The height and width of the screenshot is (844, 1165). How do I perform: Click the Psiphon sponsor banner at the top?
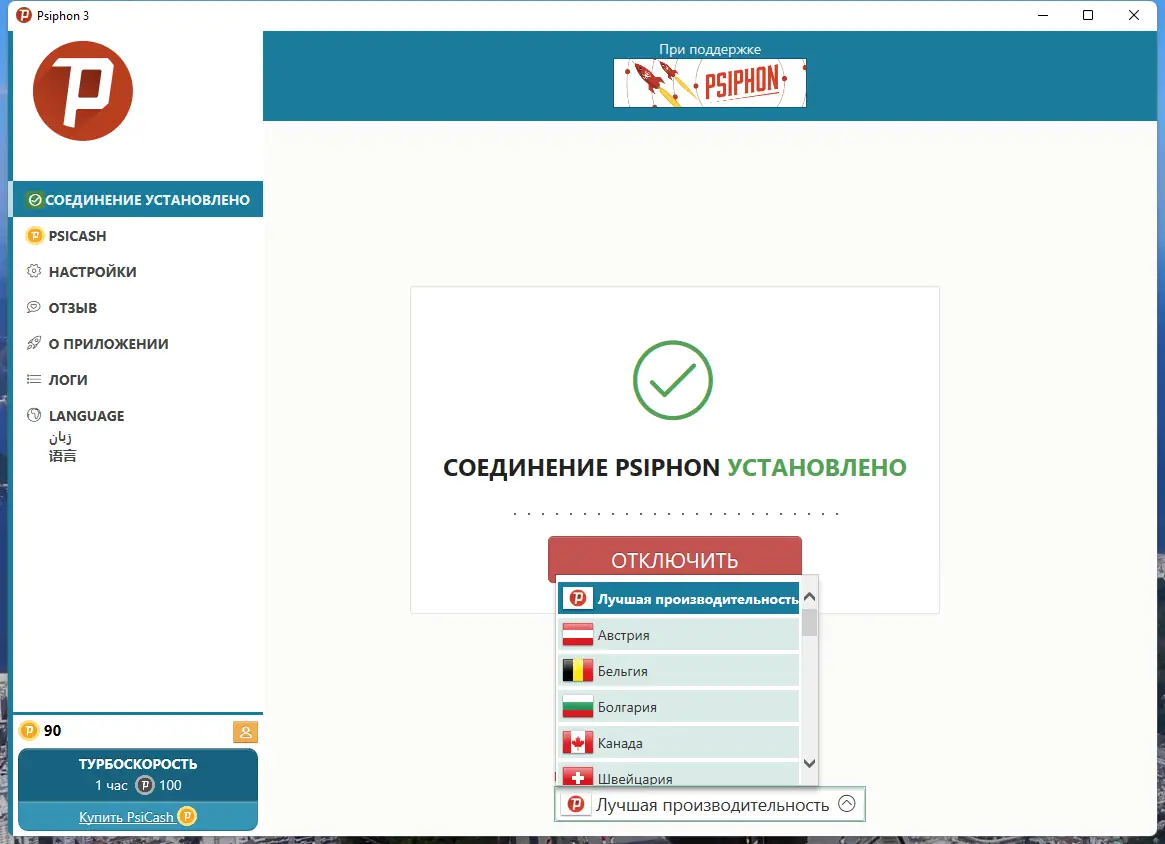tap(709, 83)
